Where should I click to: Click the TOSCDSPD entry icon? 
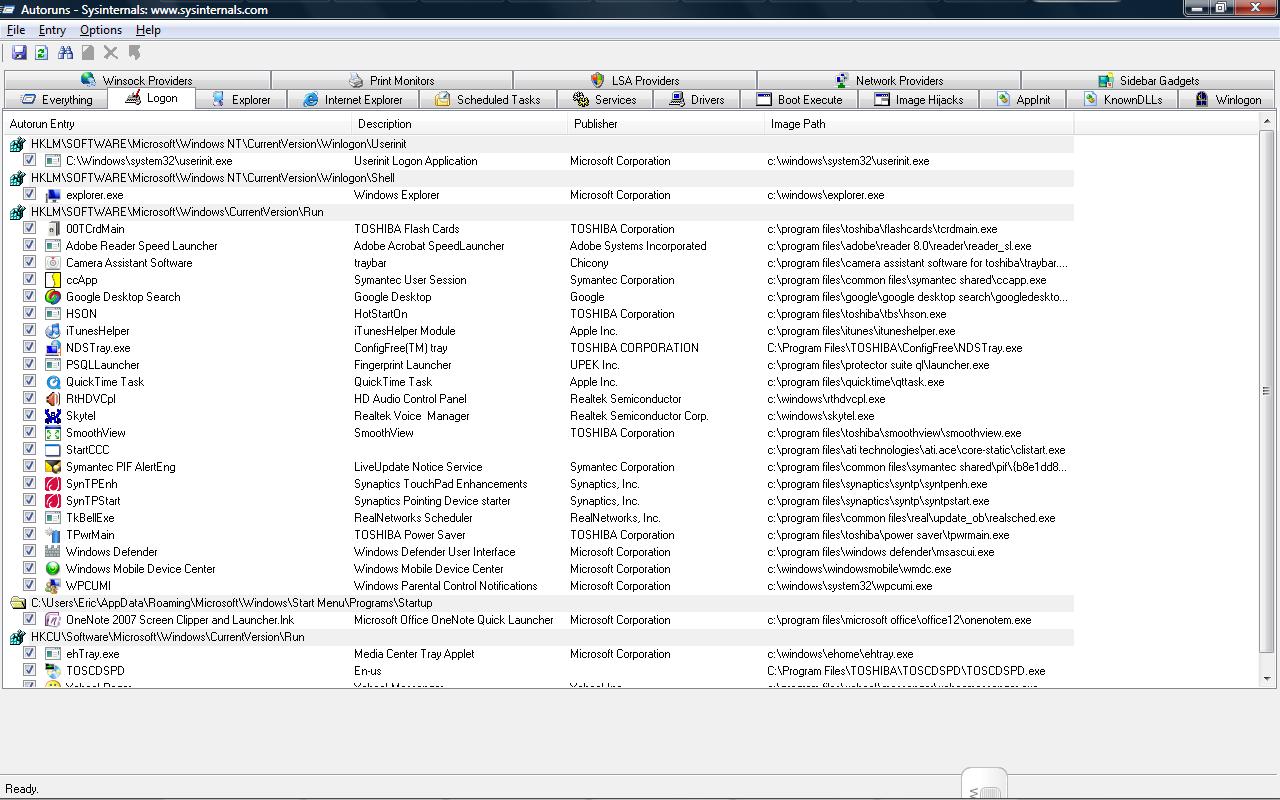pos(53,671)
